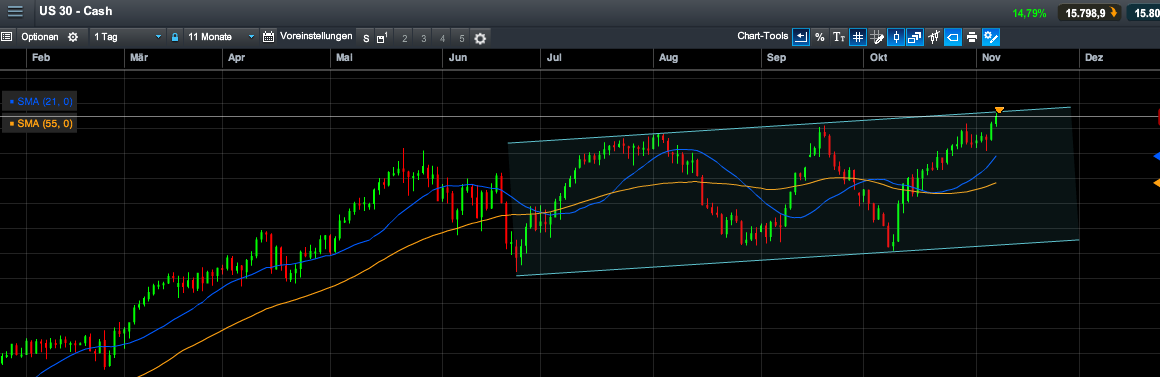Toggle the gear-and-pencil settings tool

[991, 37]
